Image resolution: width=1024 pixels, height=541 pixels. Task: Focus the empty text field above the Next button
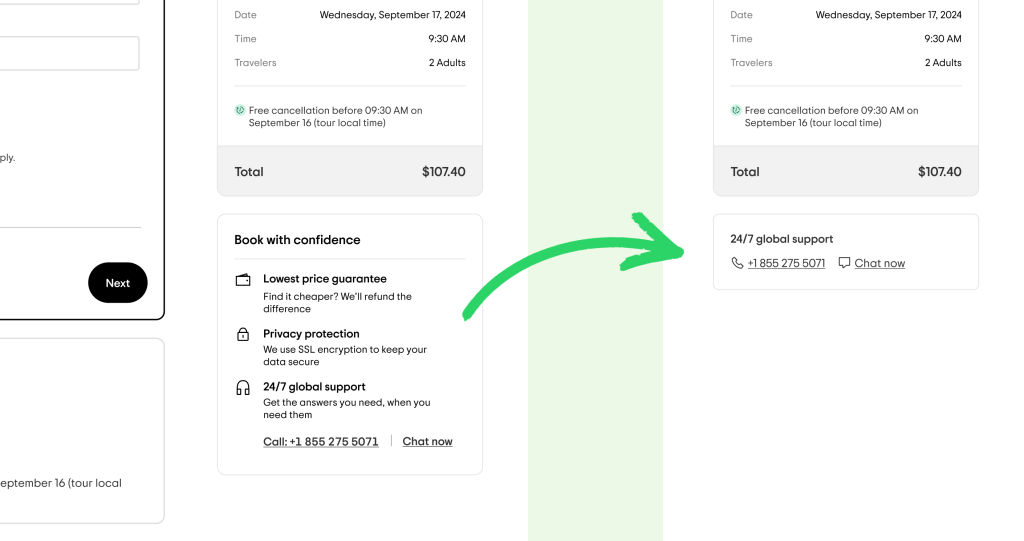[69, 54]
